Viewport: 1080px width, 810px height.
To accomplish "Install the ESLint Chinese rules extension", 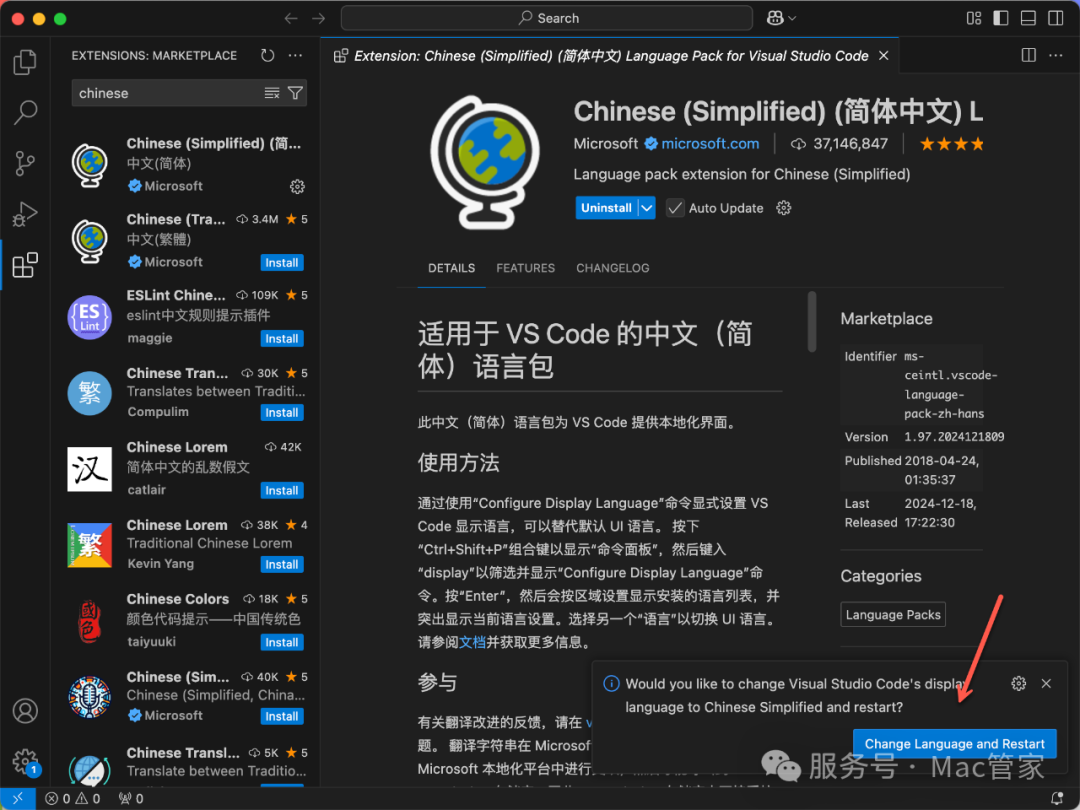I will tap(282, 339).
